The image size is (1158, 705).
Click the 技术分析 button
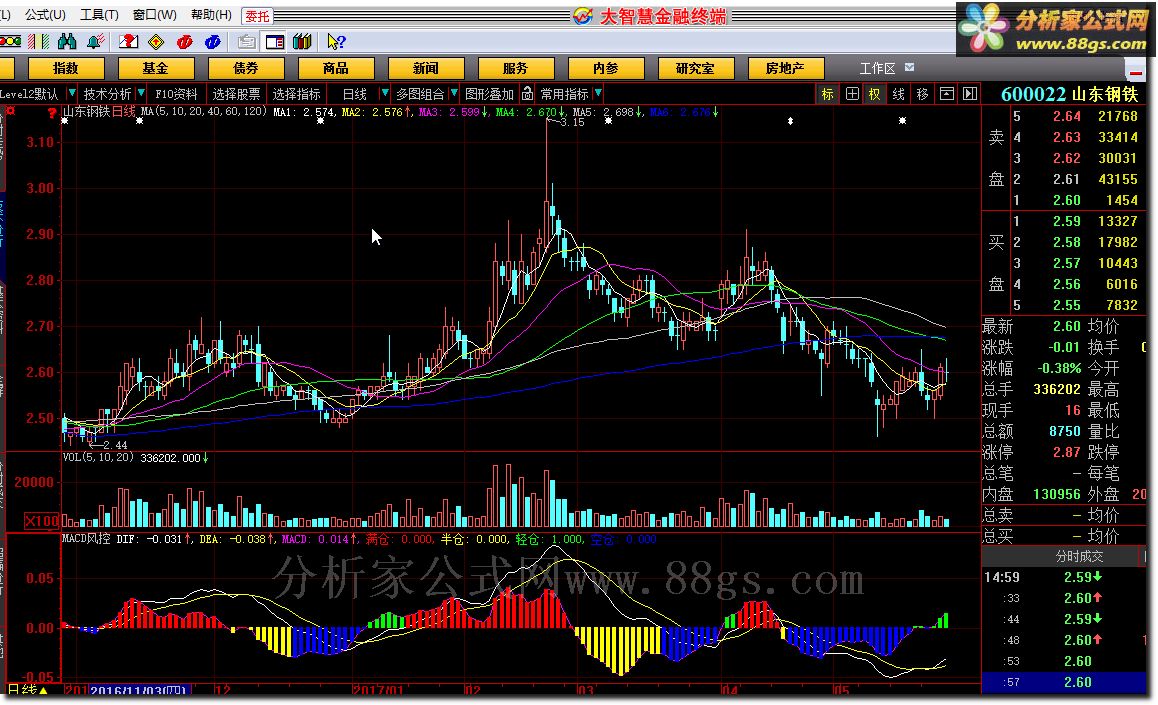(107, 94)
